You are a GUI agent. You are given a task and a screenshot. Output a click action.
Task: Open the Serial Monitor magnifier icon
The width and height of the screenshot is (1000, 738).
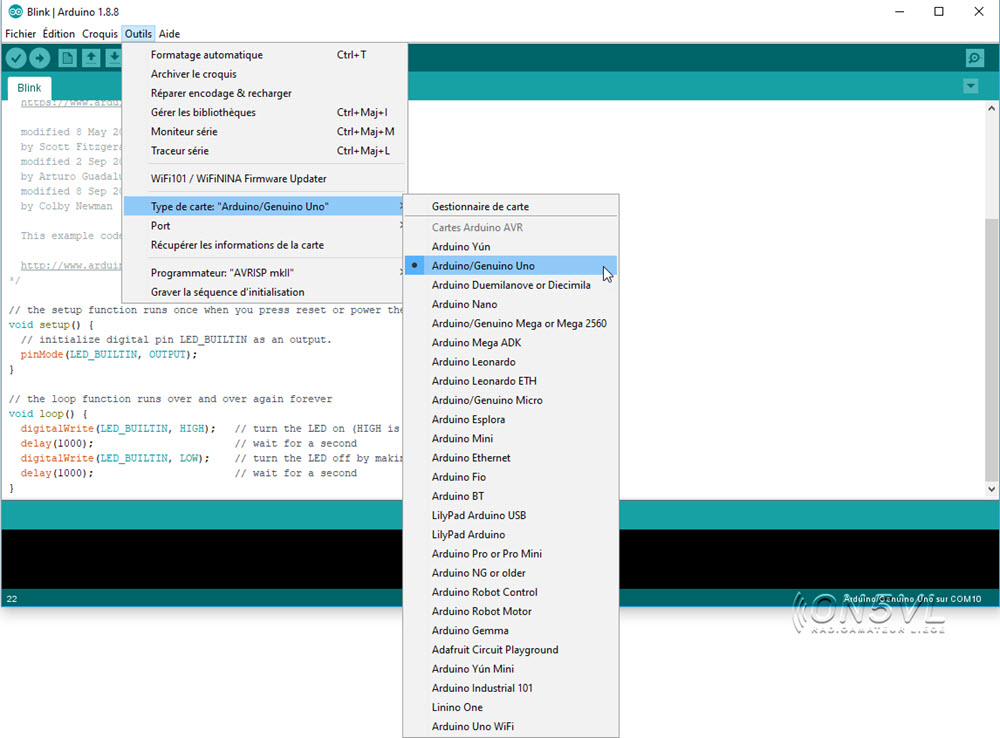pyautogui.click(x=974, y=58)
